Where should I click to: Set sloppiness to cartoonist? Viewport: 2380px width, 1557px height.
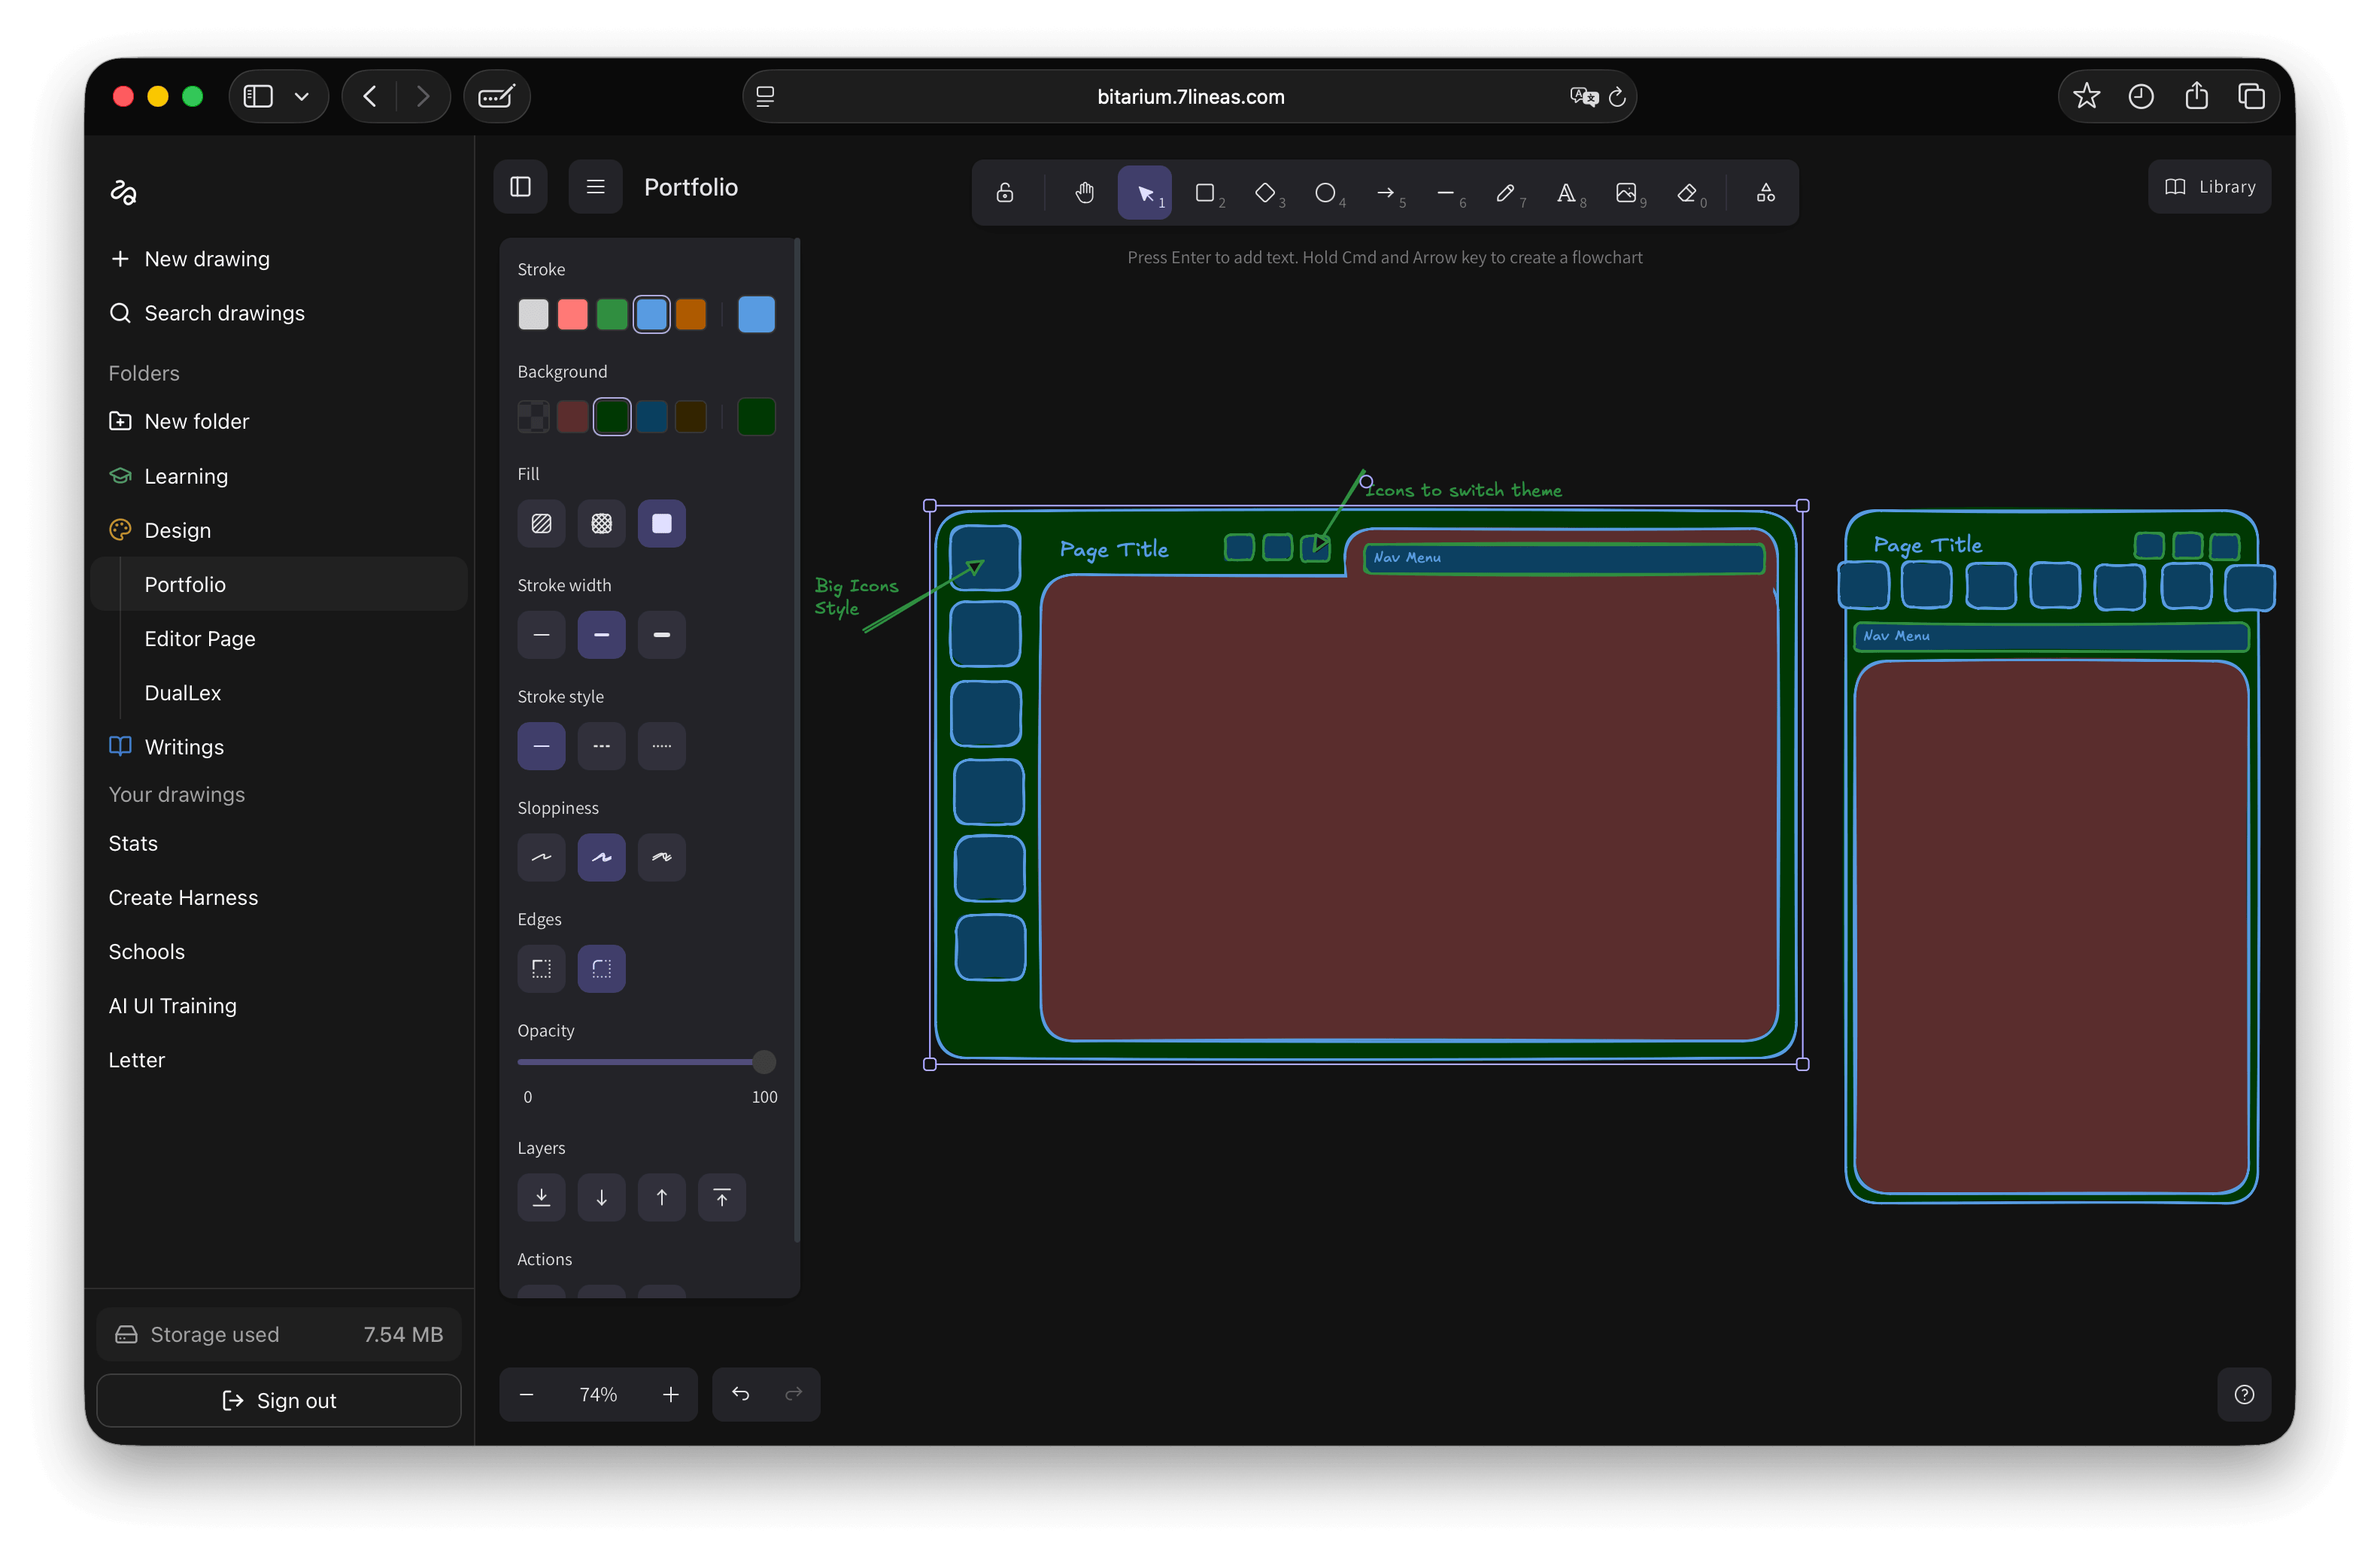[x=661, y=857]
